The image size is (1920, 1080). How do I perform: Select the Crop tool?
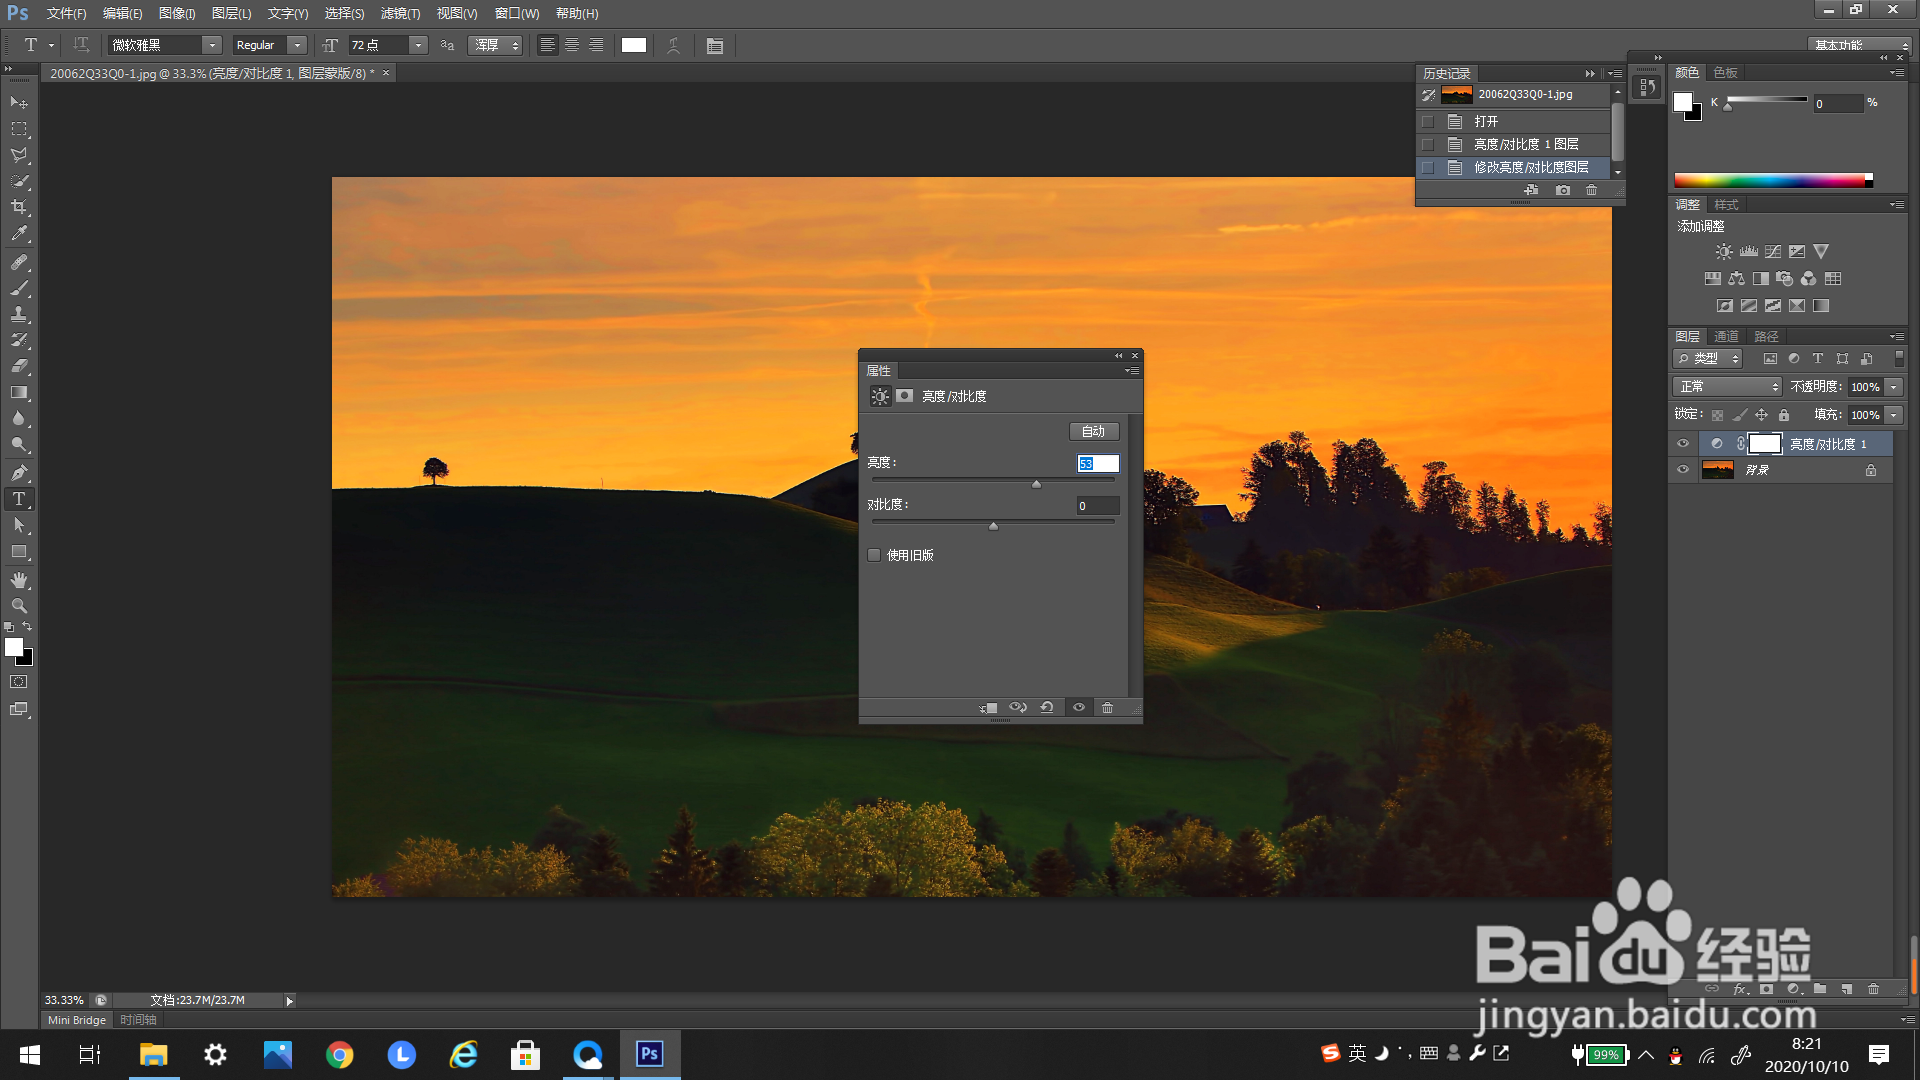tap(19, 208)
